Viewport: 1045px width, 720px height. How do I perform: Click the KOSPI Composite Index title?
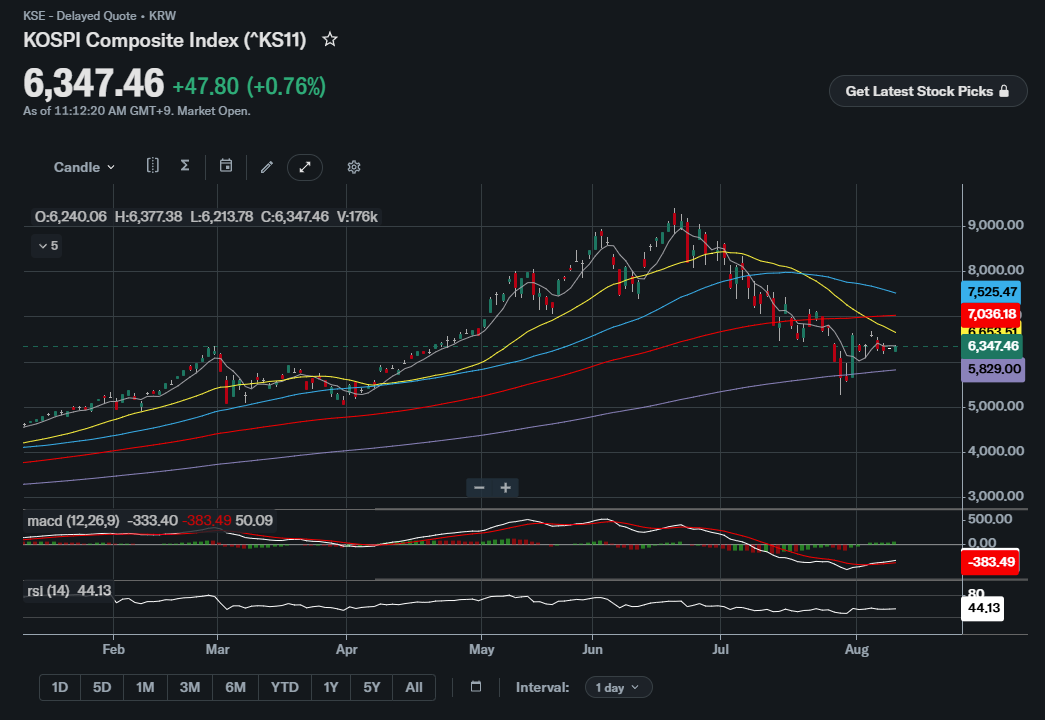point(165,40)
